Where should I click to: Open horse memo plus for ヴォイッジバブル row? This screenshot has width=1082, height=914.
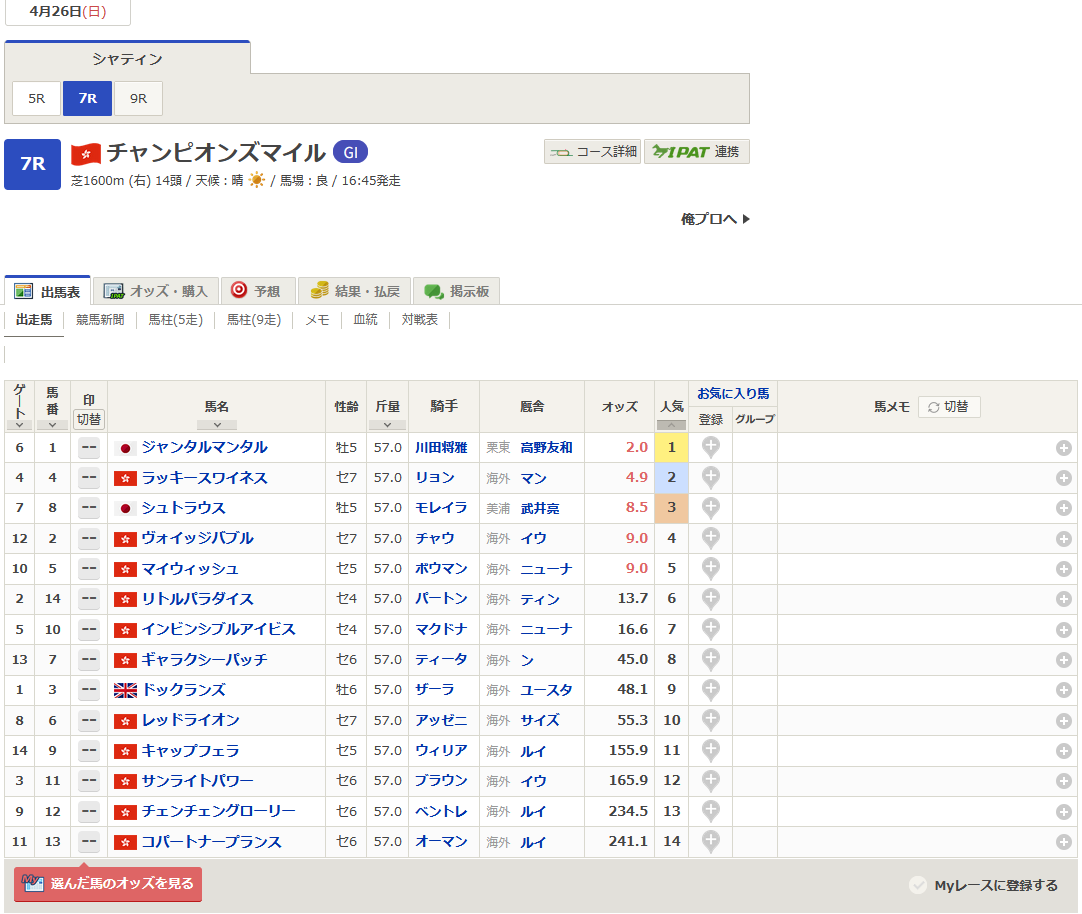tap(1063, 539)
